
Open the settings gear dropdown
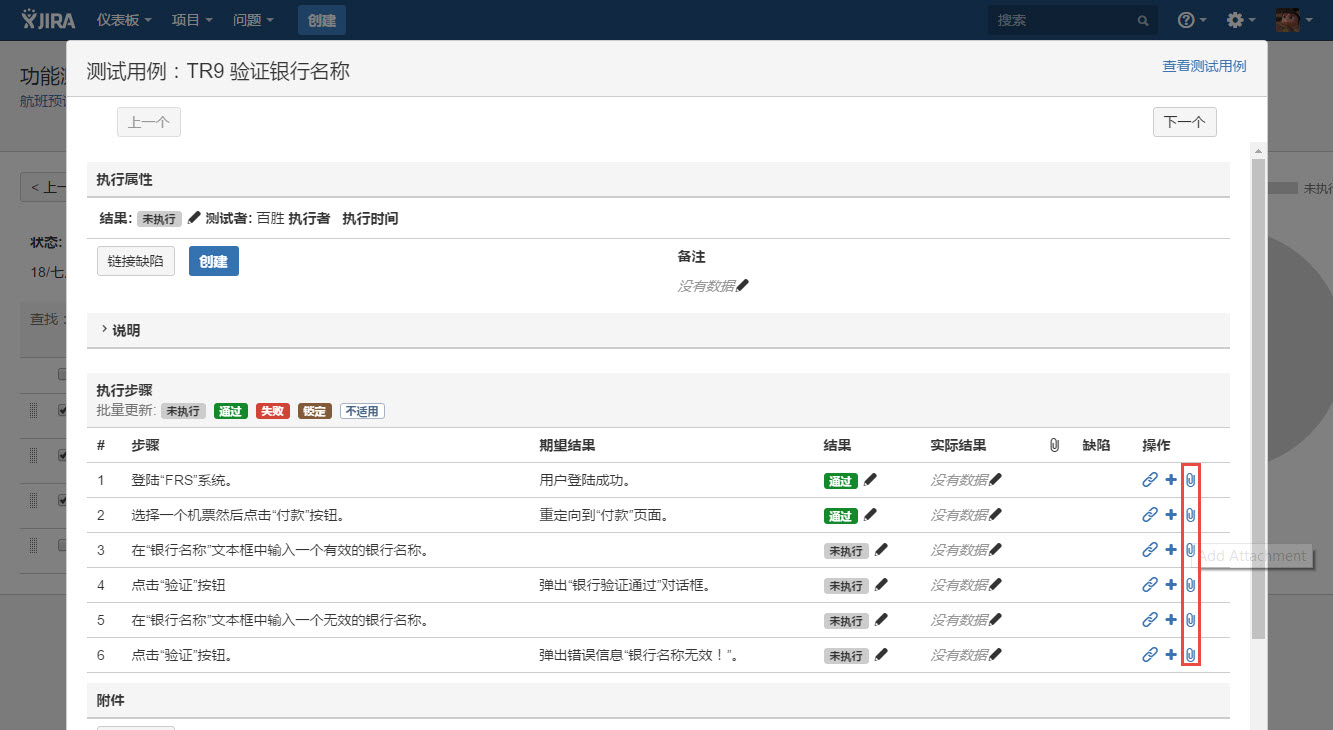coord(1241,20)
